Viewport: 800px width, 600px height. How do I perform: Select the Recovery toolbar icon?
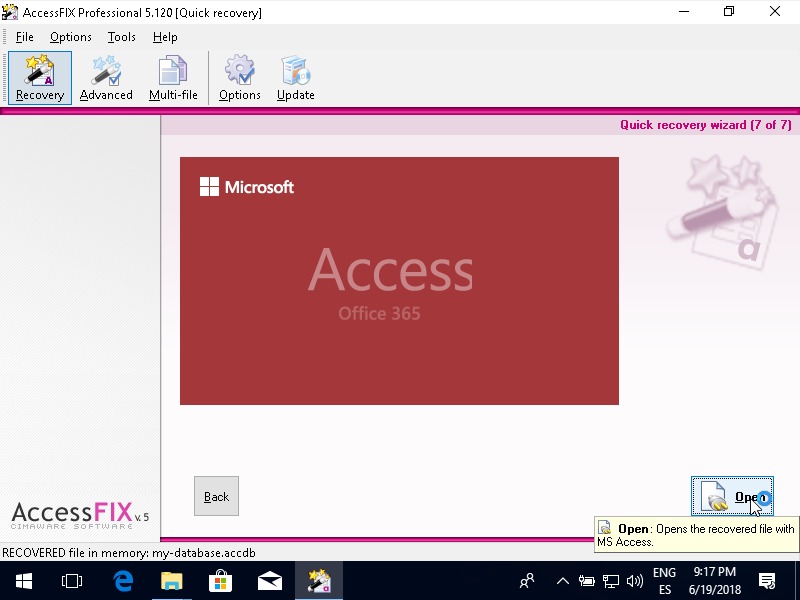pos(40,78)
